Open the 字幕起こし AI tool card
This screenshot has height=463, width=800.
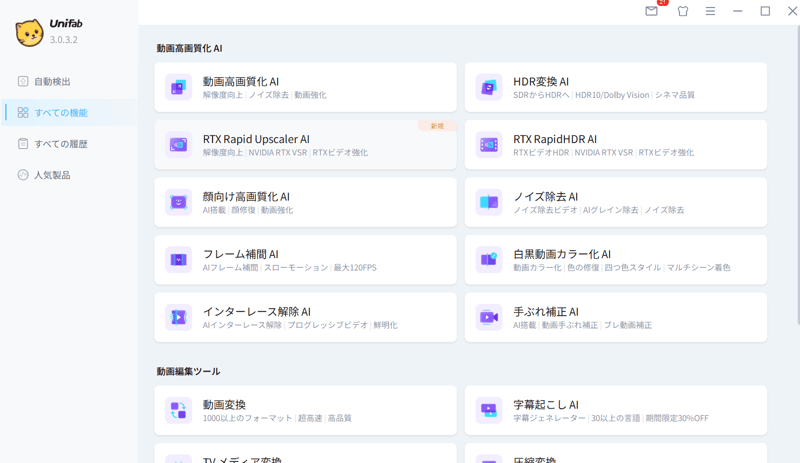coord(615,410)
